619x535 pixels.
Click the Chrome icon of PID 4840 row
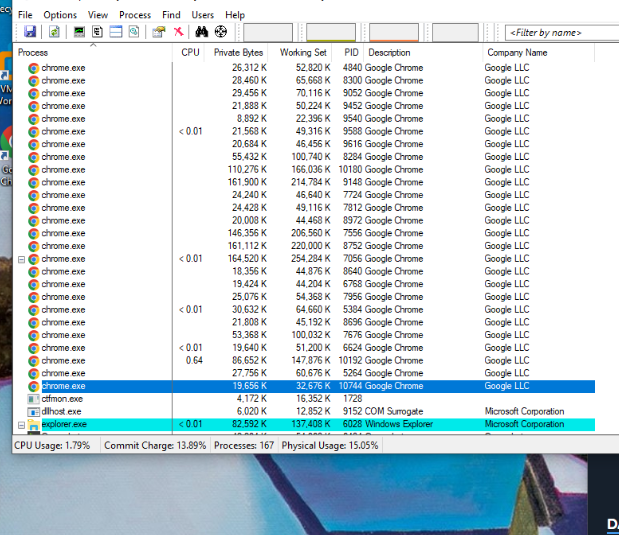[x=34, y=68]
